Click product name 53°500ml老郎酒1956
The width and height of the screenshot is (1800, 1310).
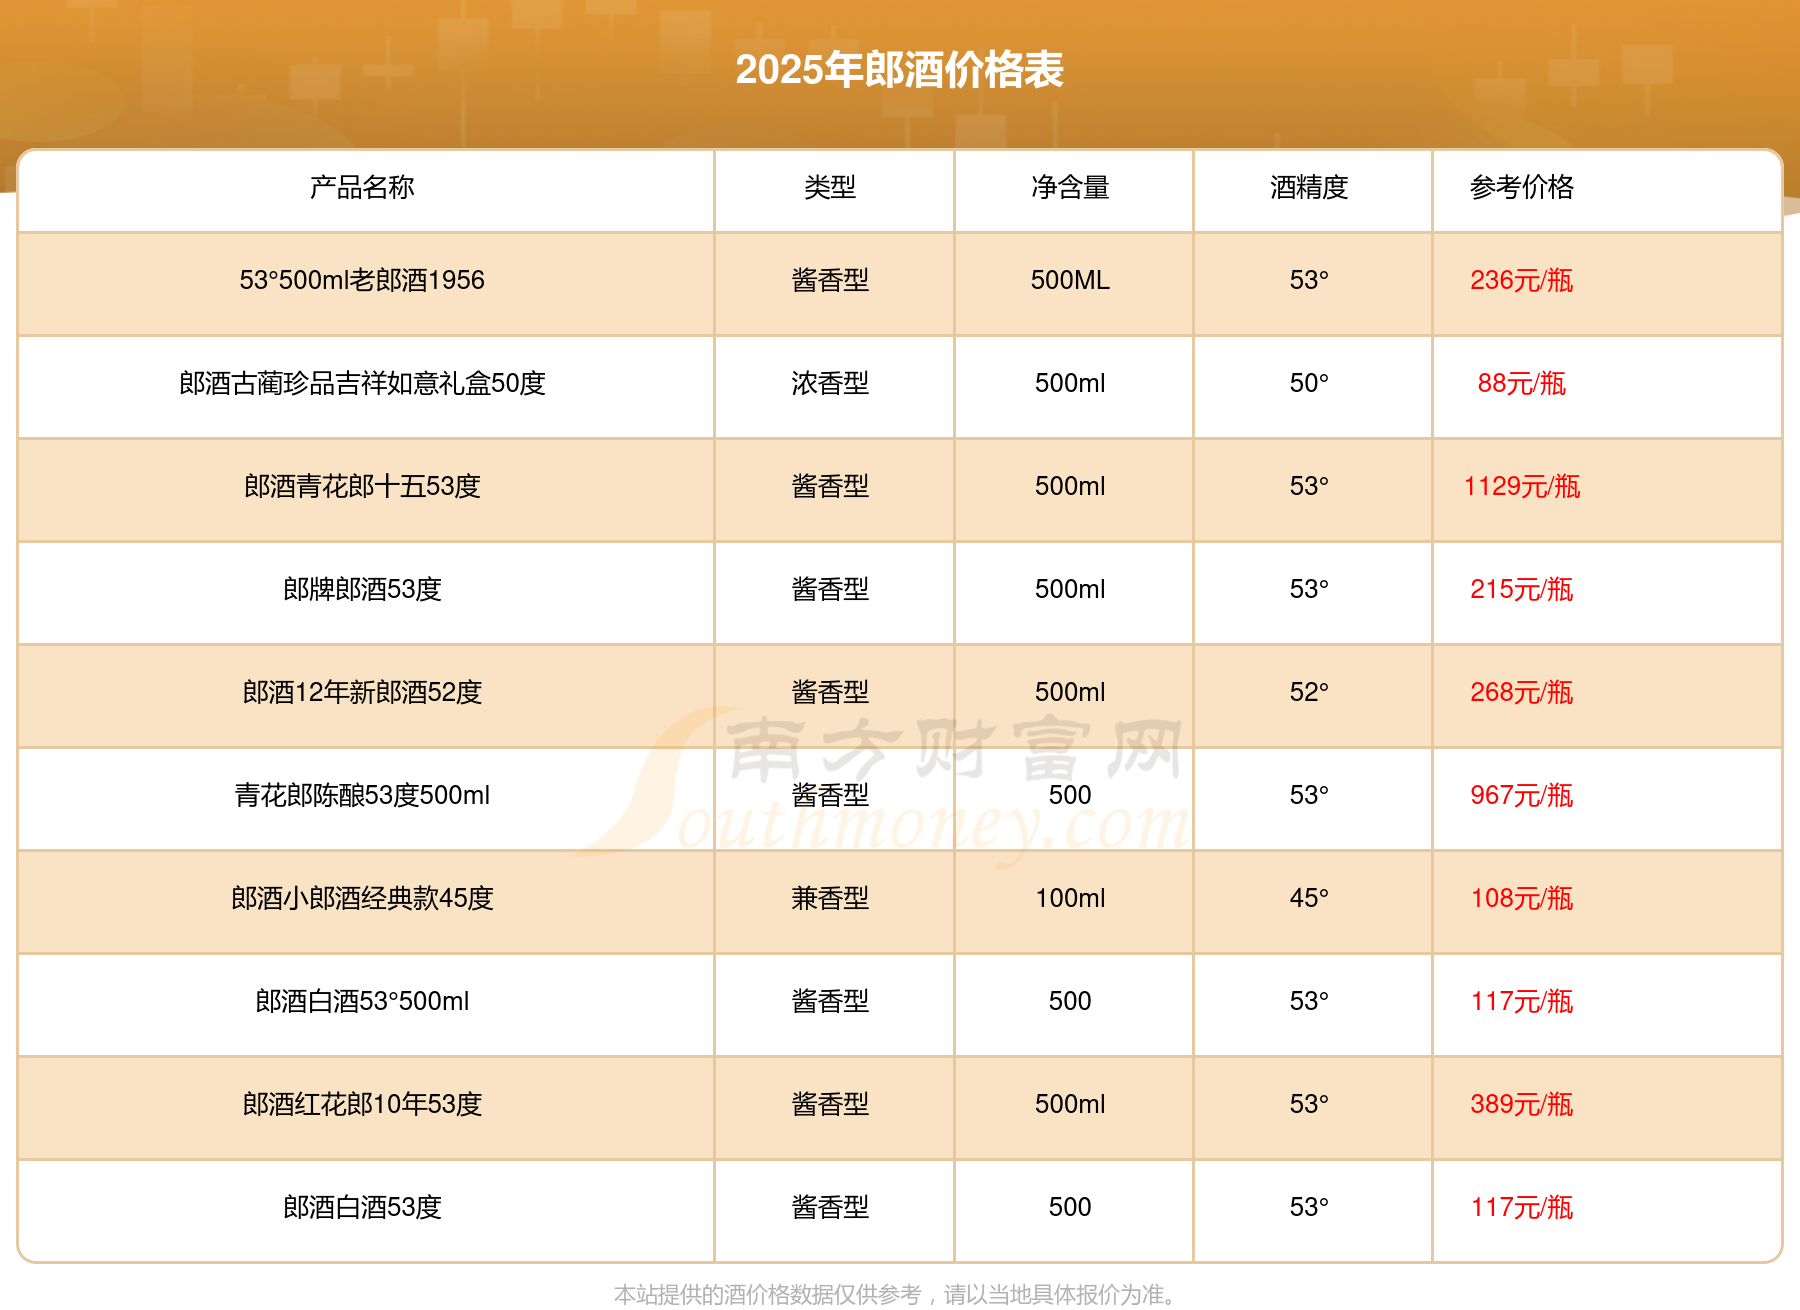pyautogui.click(x=362, y=280)
